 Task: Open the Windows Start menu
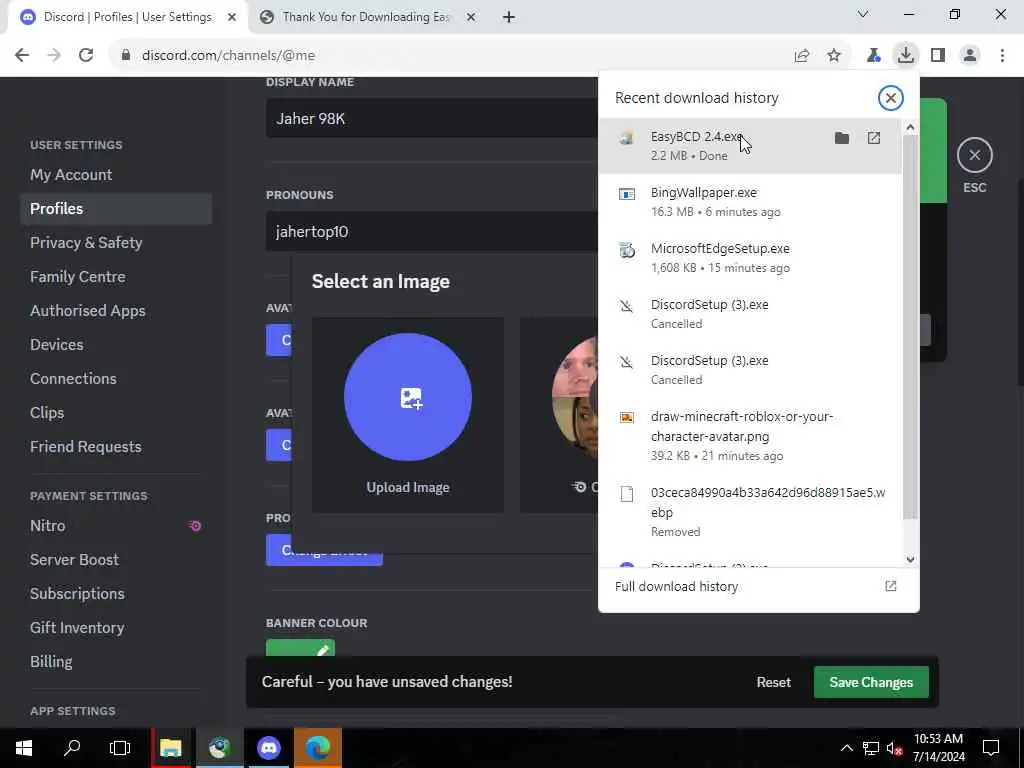(24, 748)
